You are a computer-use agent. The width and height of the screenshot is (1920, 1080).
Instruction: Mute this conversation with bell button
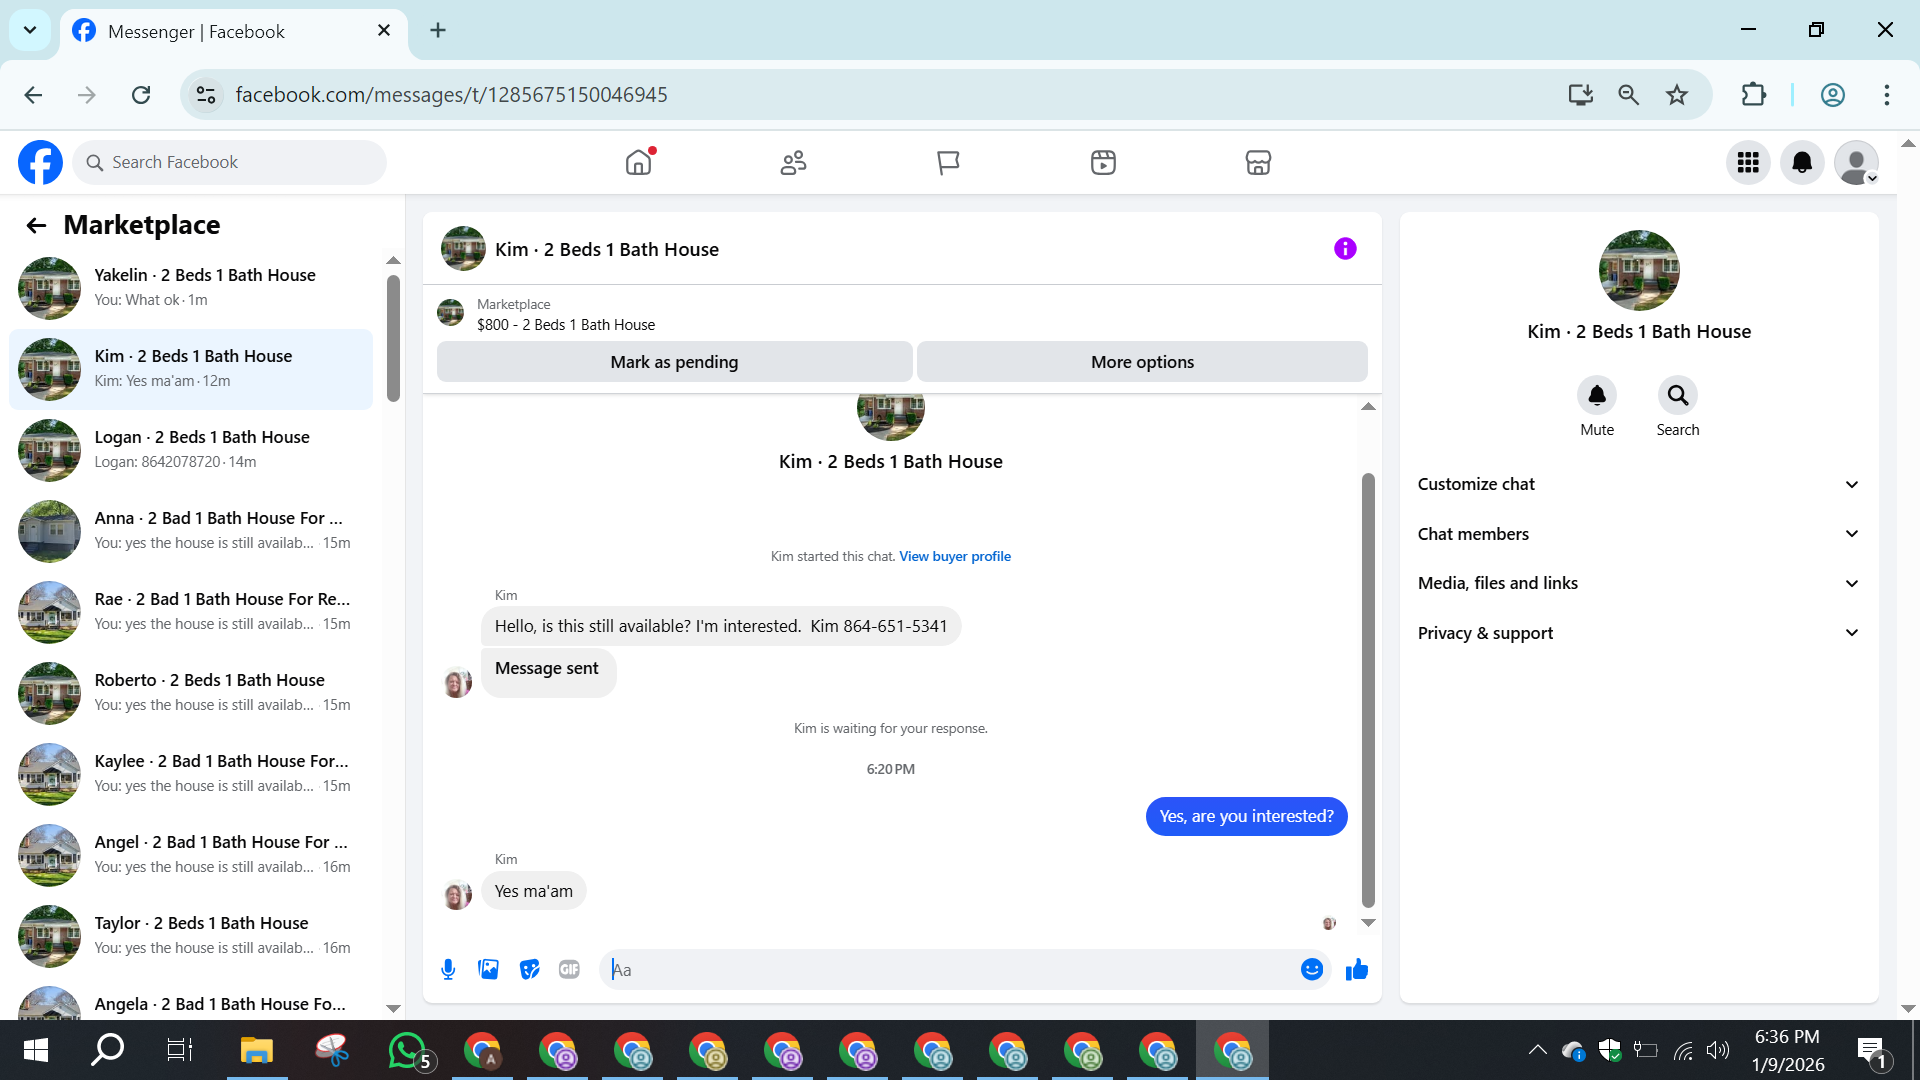click(x=1596, y=396)
